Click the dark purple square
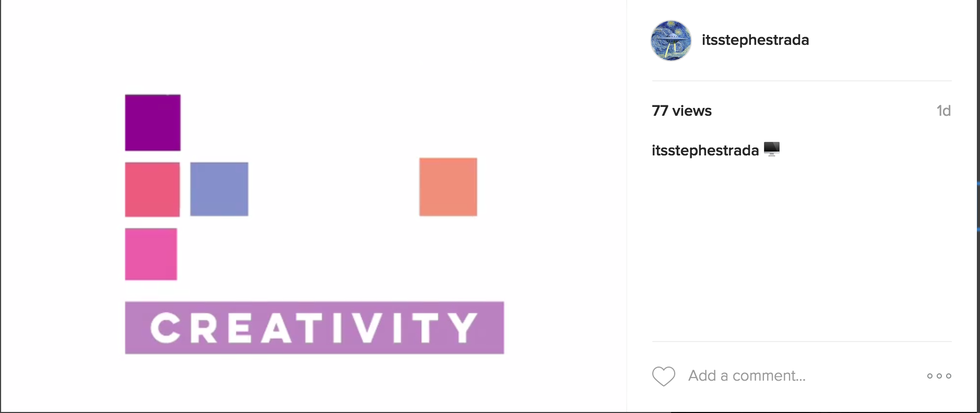The height and width of the screenshot is (413, 980). [153, 123]
